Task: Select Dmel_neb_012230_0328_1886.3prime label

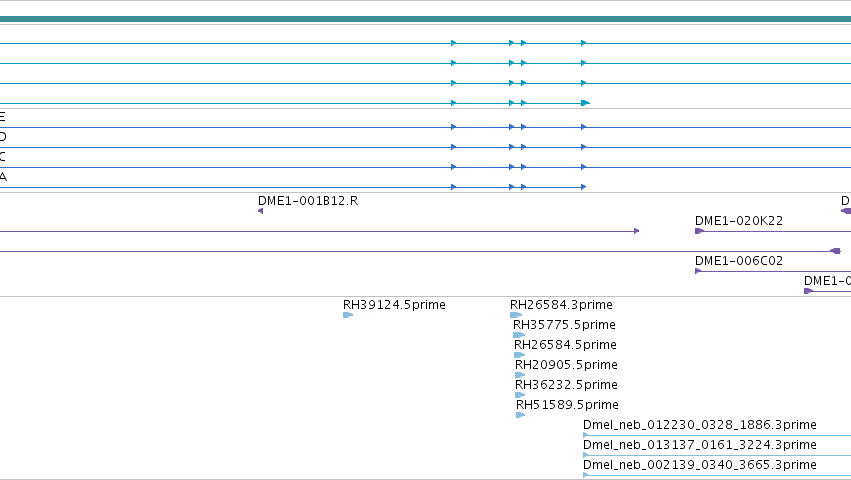Action: tap(700, 425)
